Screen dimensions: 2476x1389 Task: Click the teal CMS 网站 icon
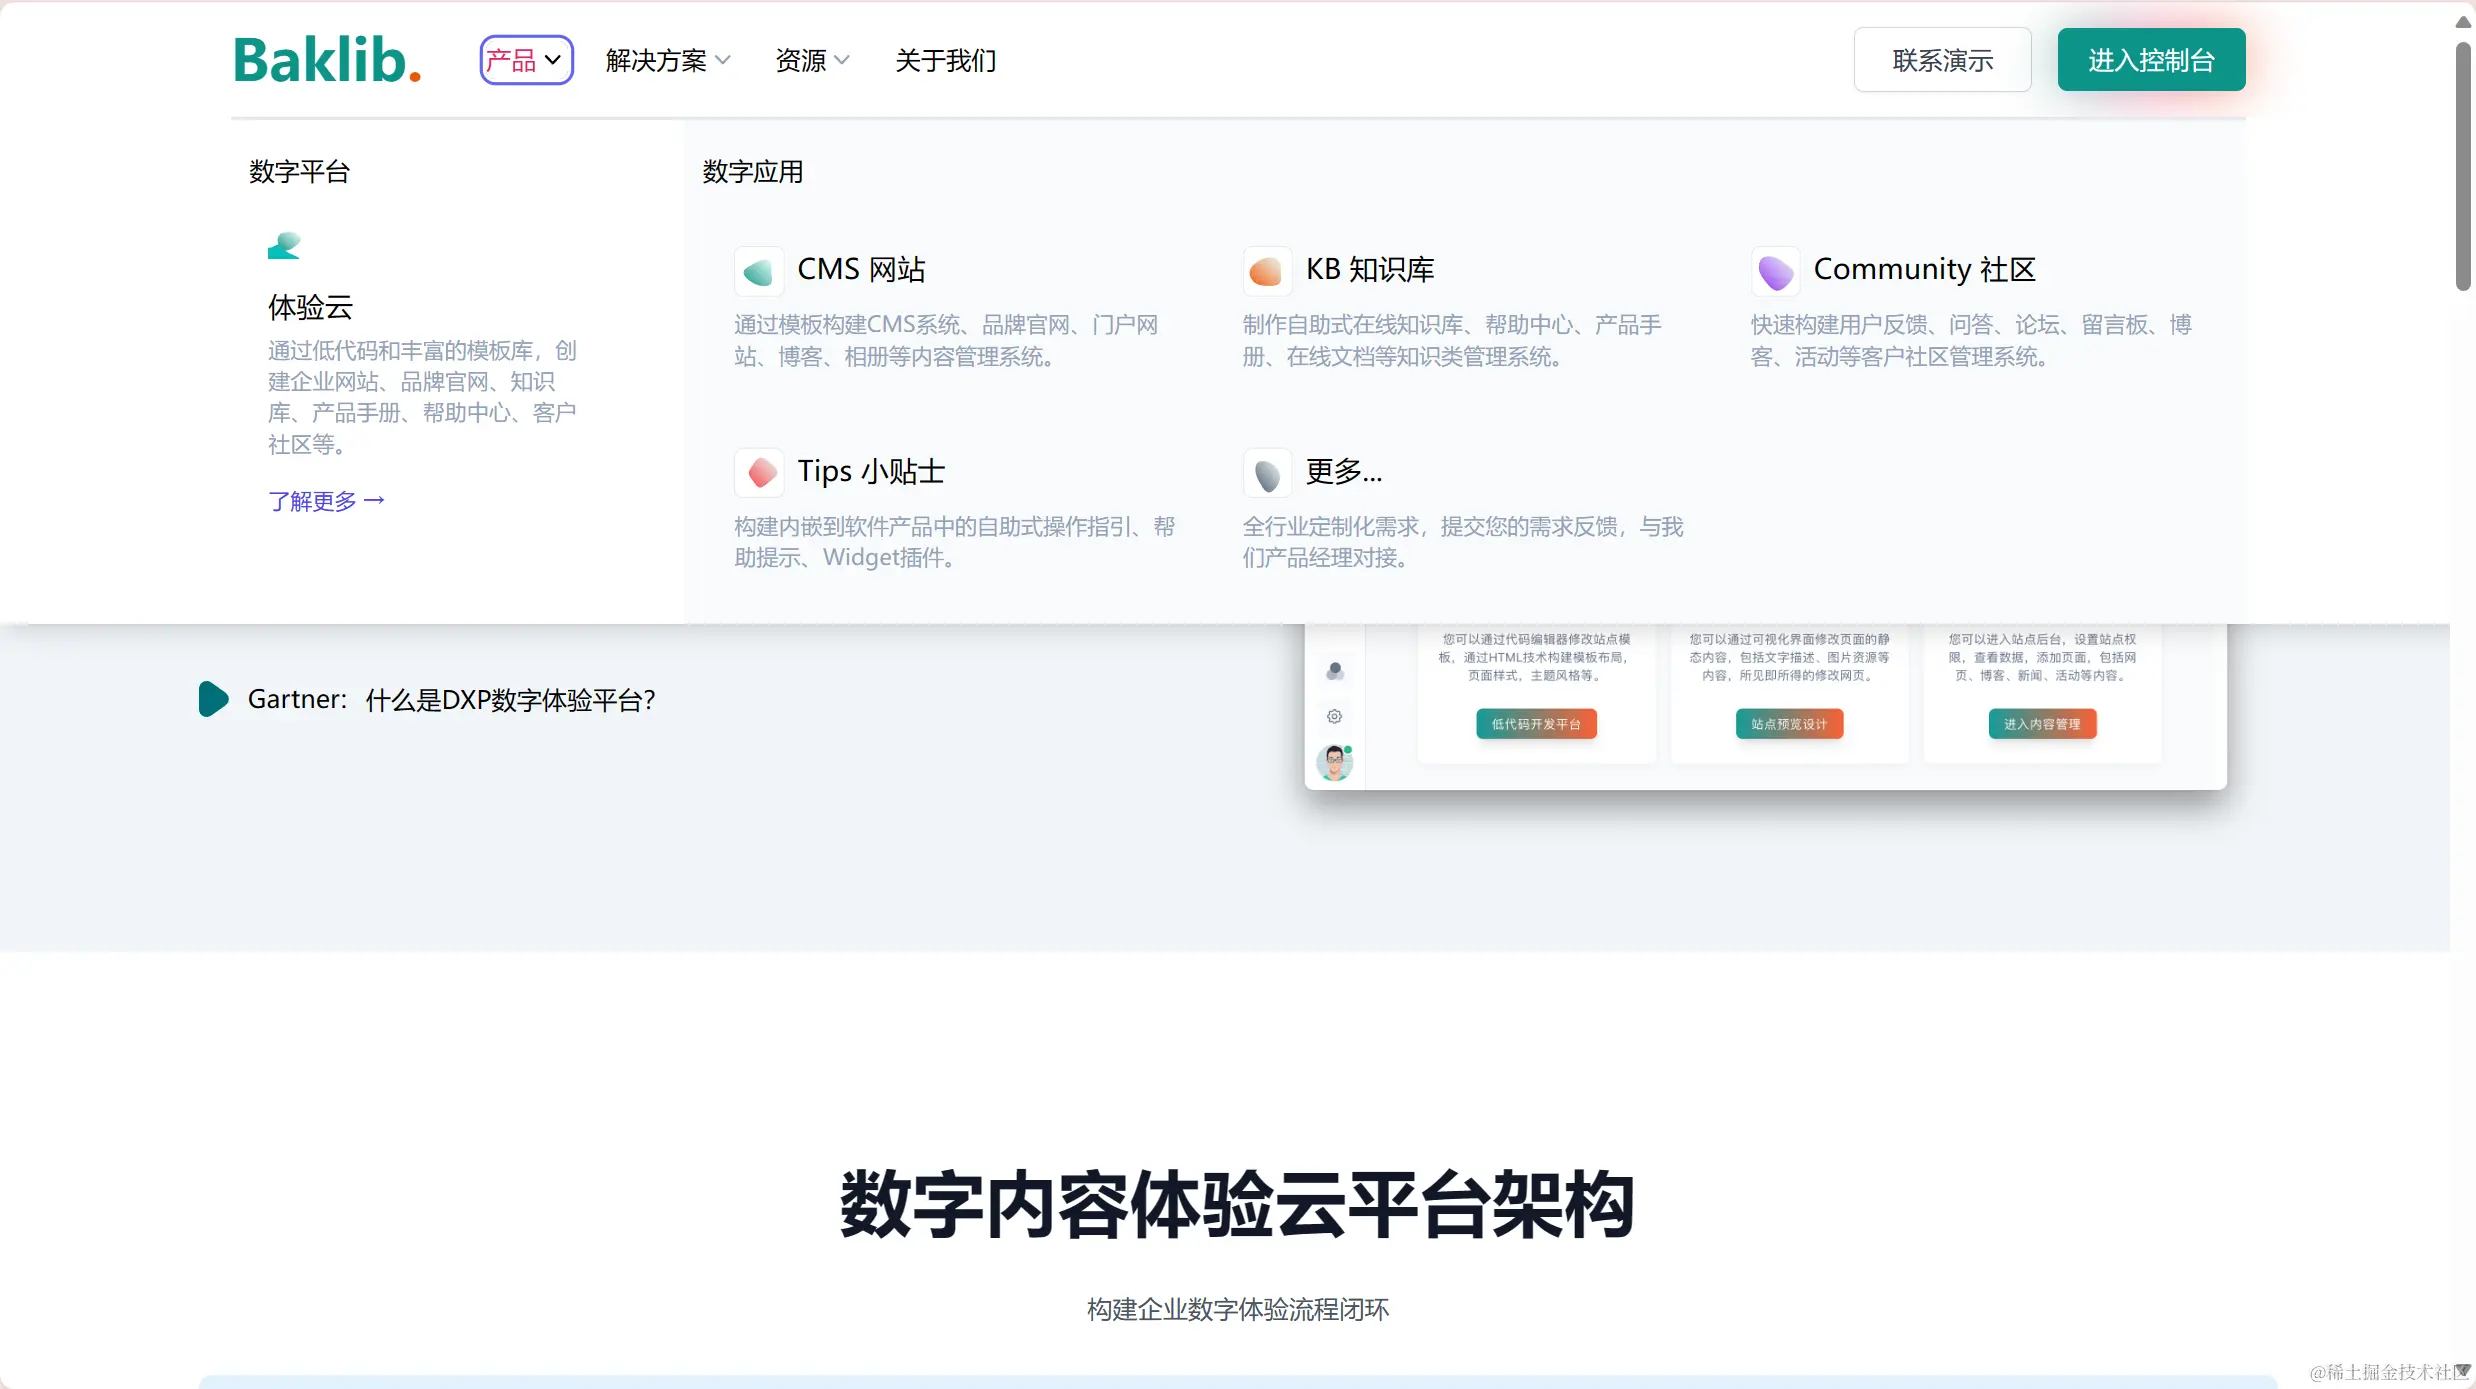(x=759, y=271)
